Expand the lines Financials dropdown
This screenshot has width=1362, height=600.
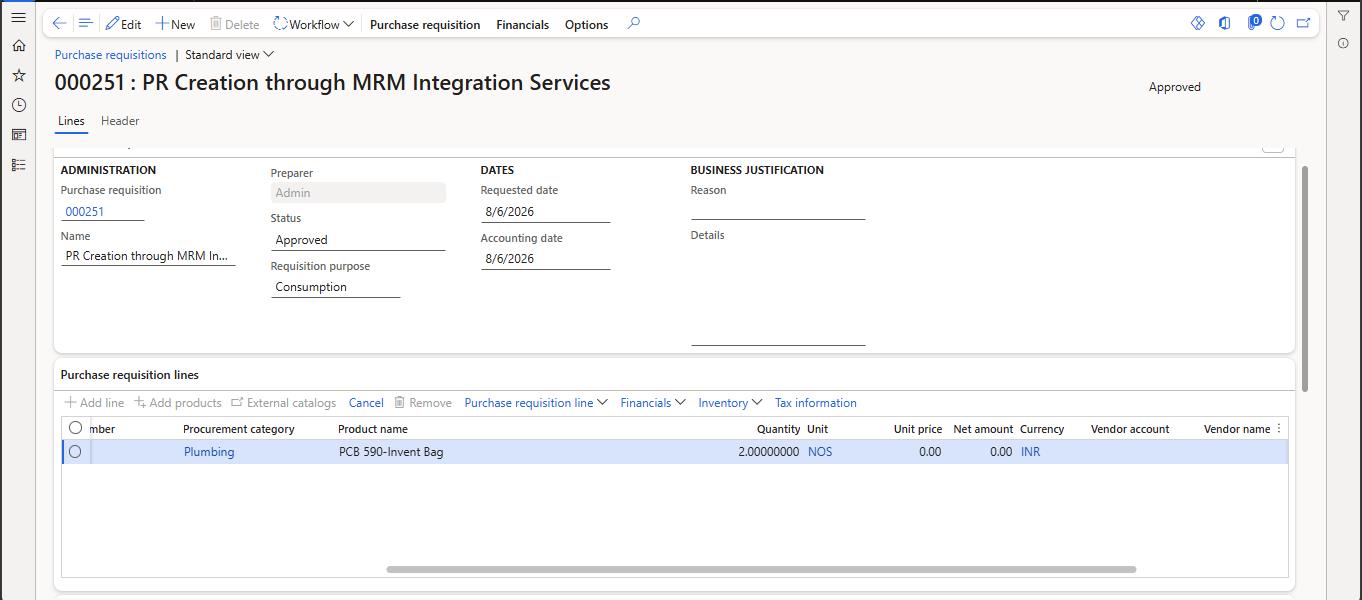653,403
